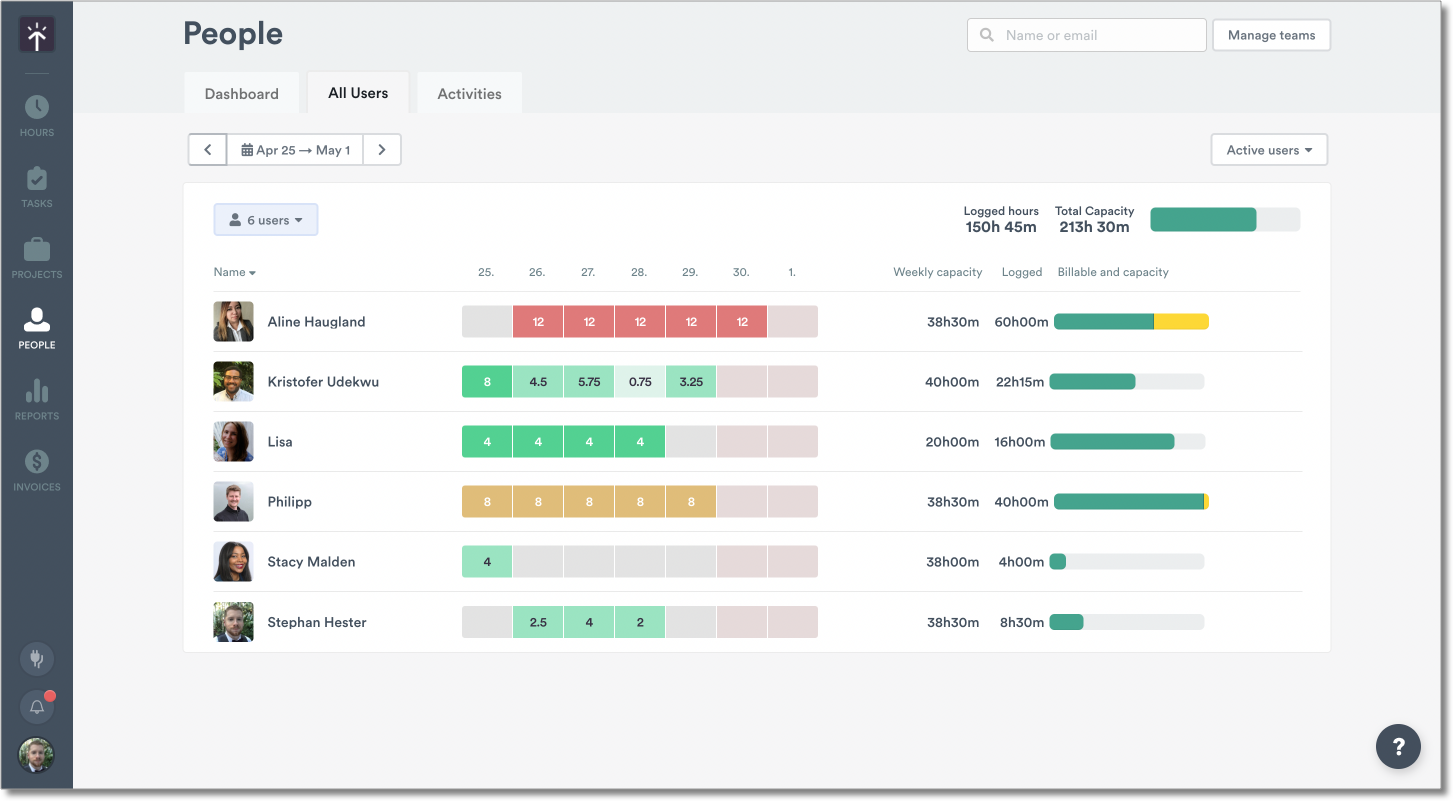This screenshot has width=1454, height=802.
Task: Click the Manage teams button
Action: [1271, 34]
